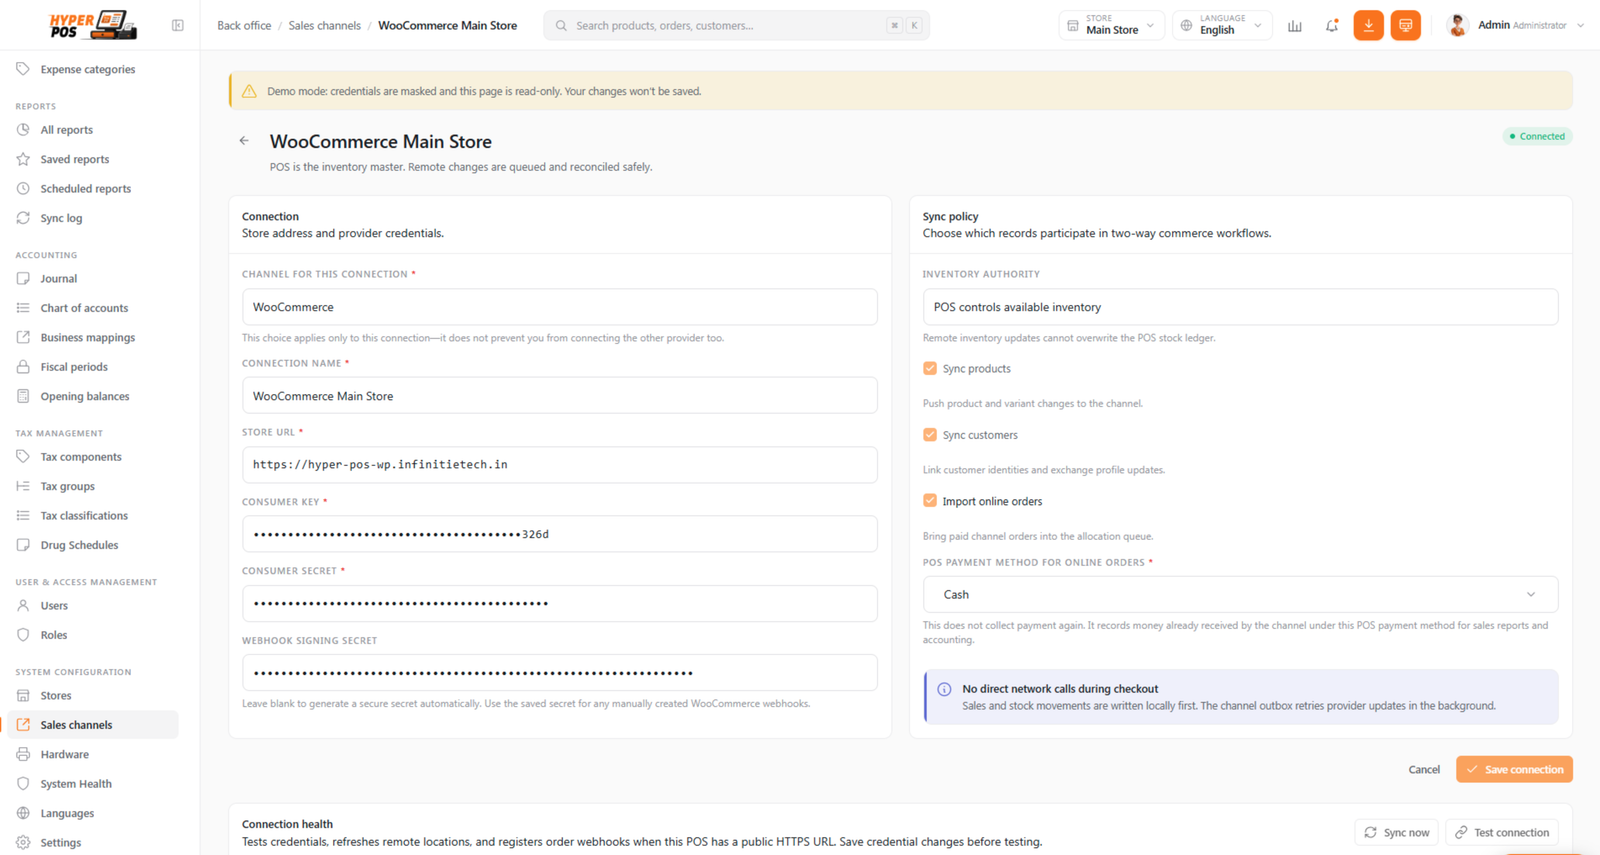Open the Channel for this connection field
Image resolution: width=1600 pixels, height=855 pixels.
(x=560, y=307)
